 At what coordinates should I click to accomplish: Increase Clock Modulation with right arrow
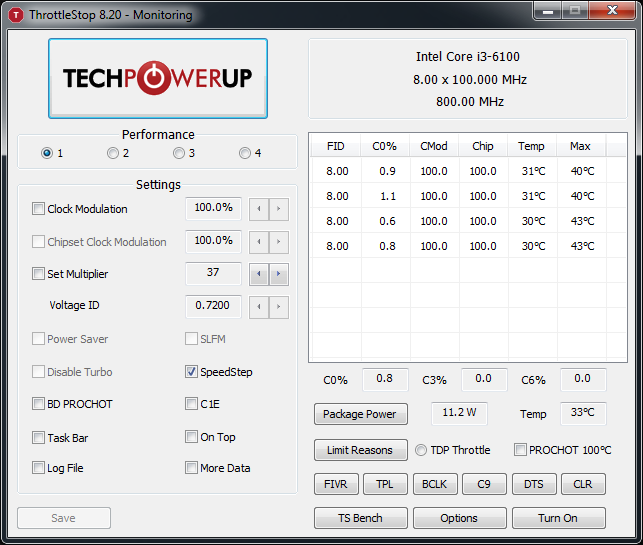pyautogui.click(x=279, y=209)
